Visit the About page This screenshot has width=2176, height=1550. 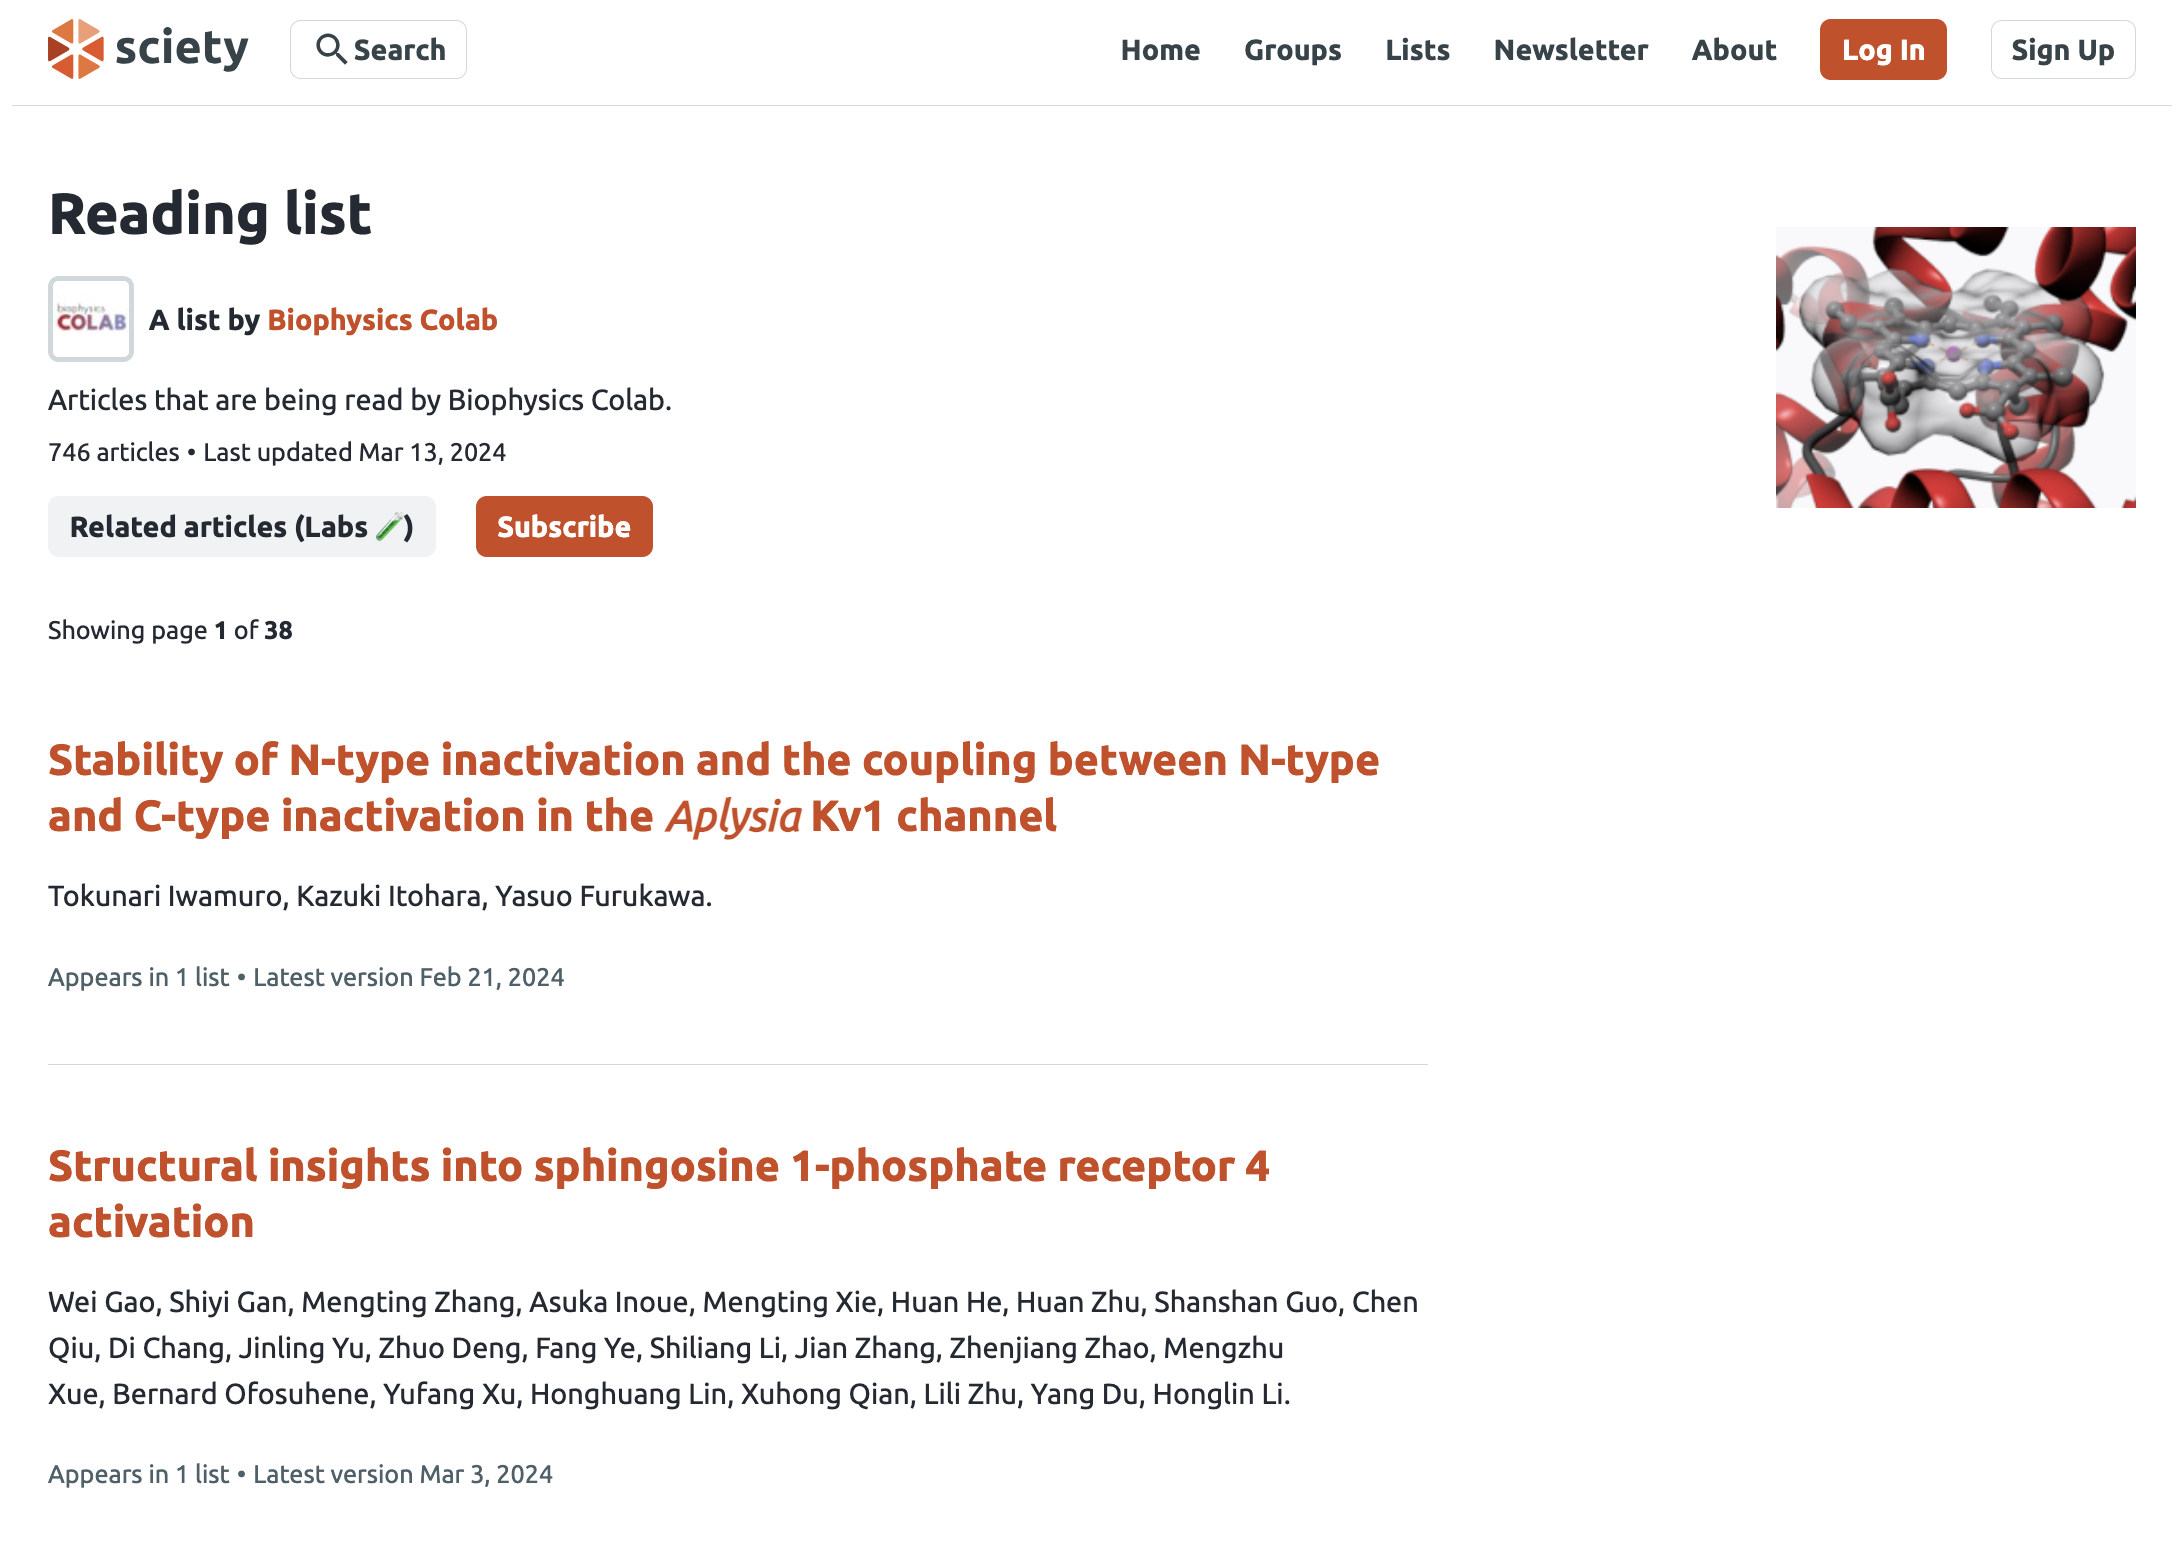click(x=1733, y=50)
